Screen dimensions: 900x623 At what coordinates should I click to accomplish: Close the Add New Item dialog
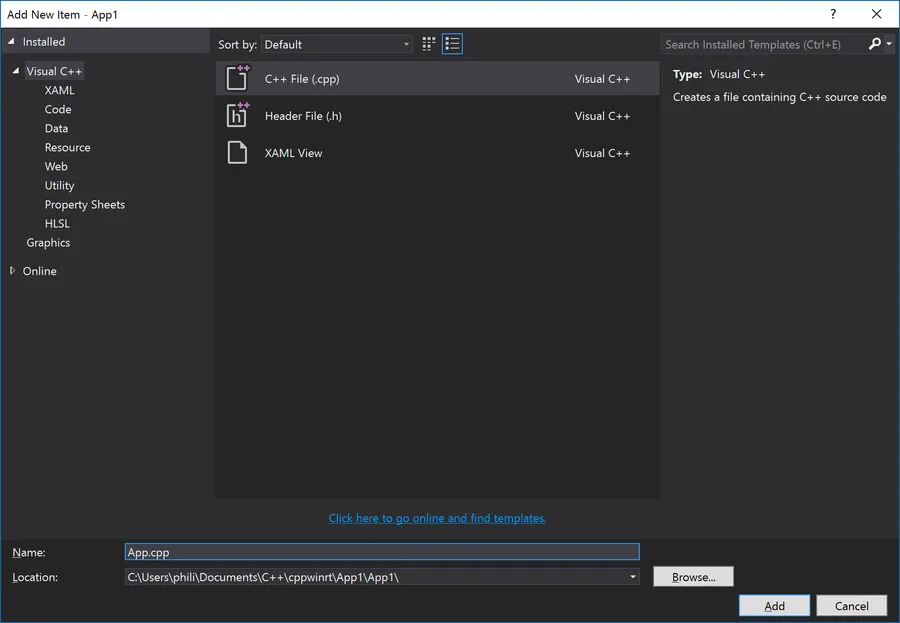pos(876,14)
